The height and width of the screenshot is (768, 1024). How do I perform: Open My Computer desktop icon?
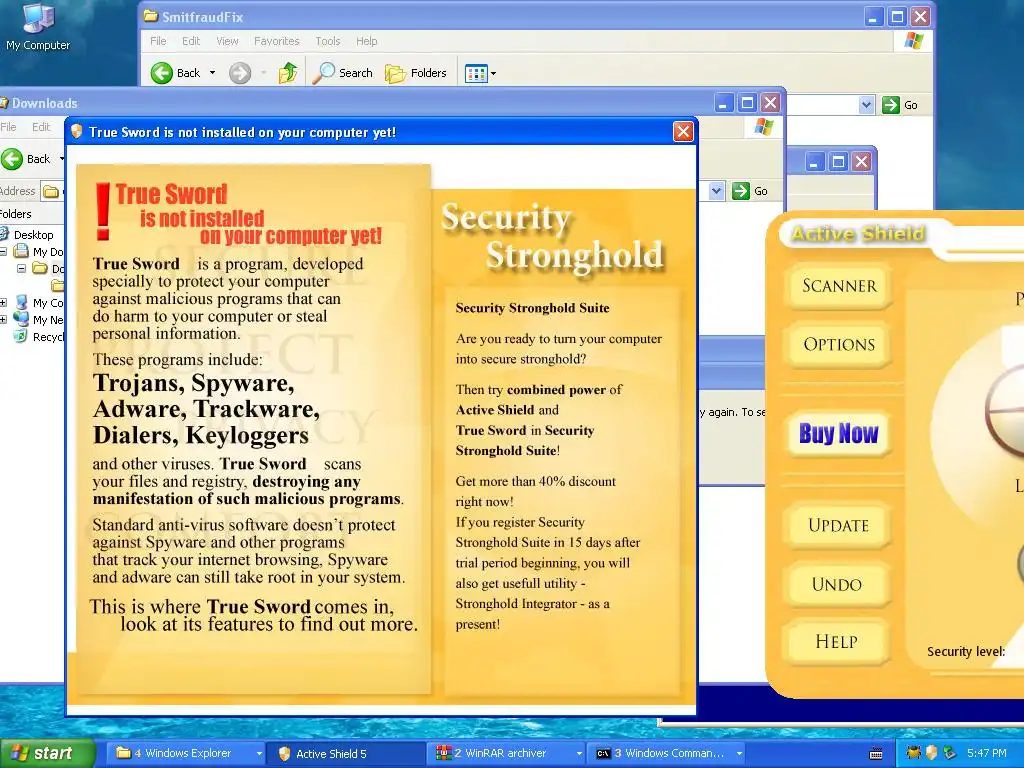(x=38, y=27)
